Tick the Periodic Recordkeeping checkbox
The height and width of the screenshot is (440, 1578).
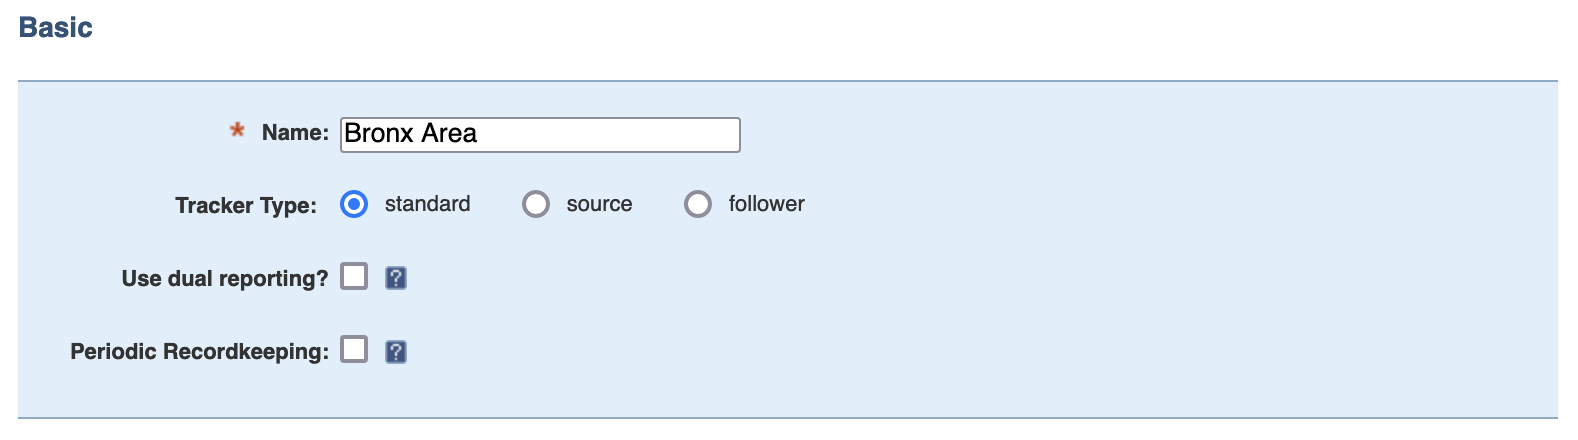(x=354, y=349)
